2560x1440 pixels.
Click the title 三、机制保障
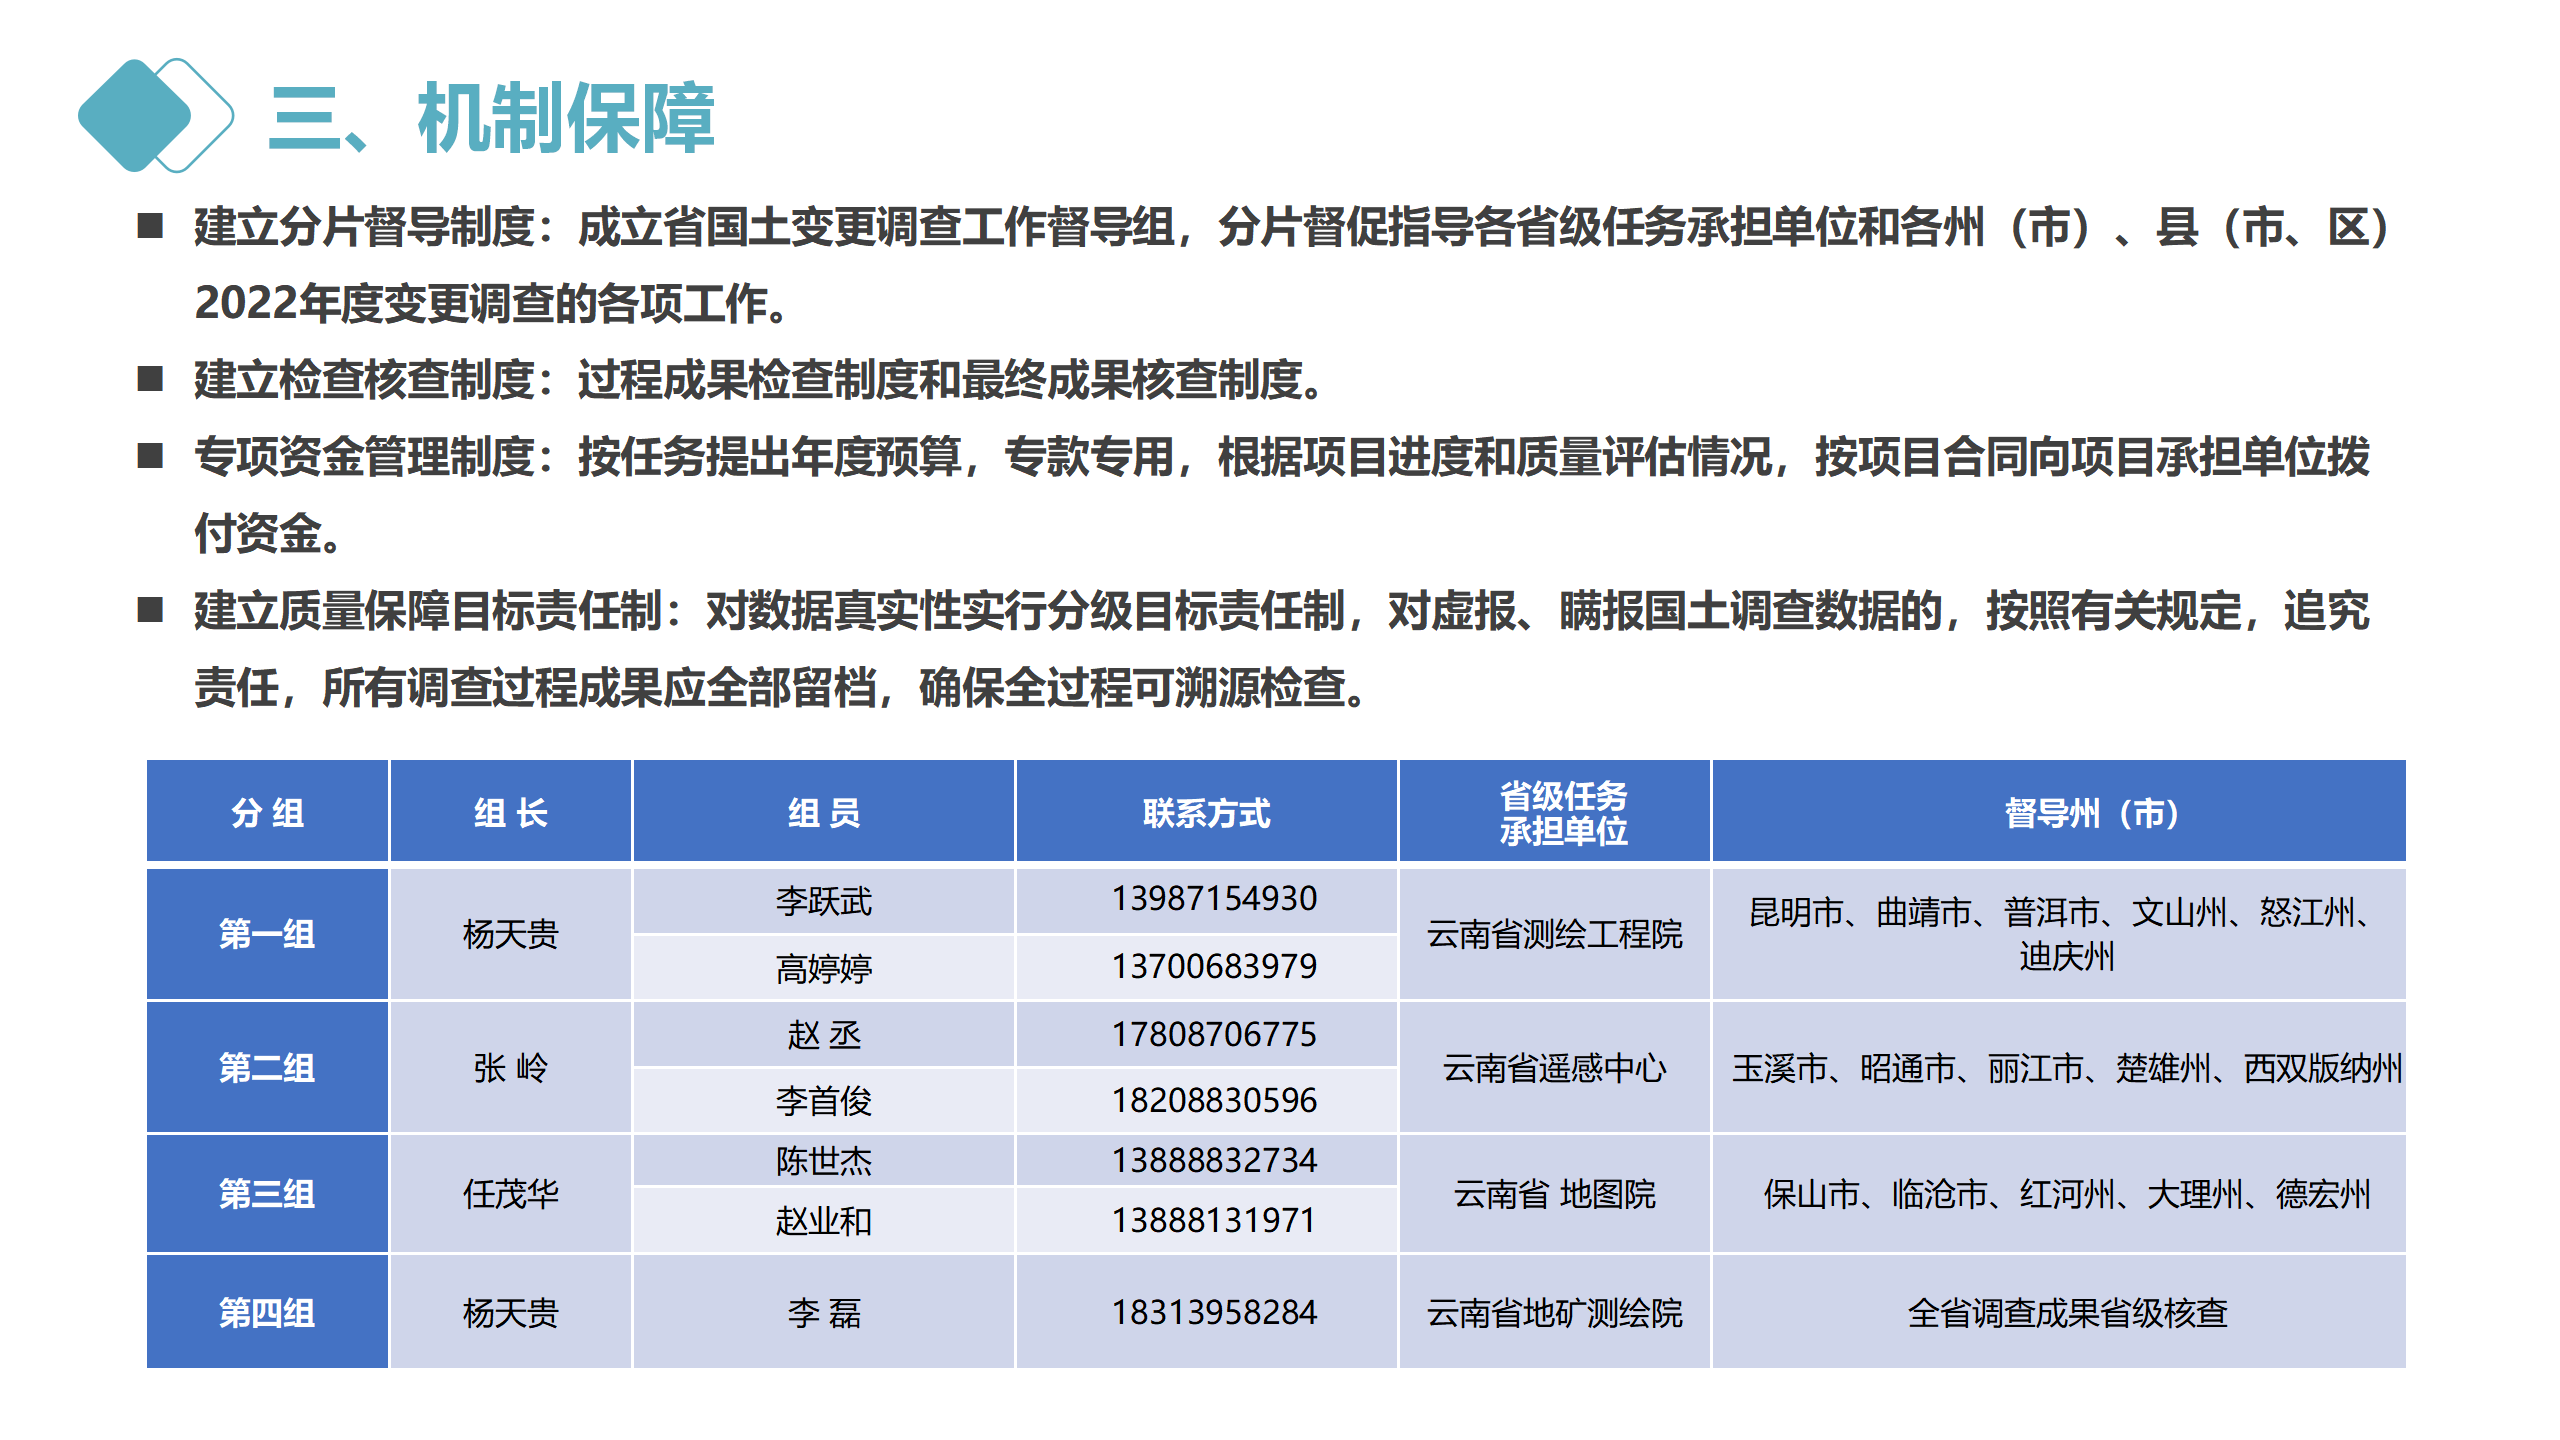pos(491,118)
